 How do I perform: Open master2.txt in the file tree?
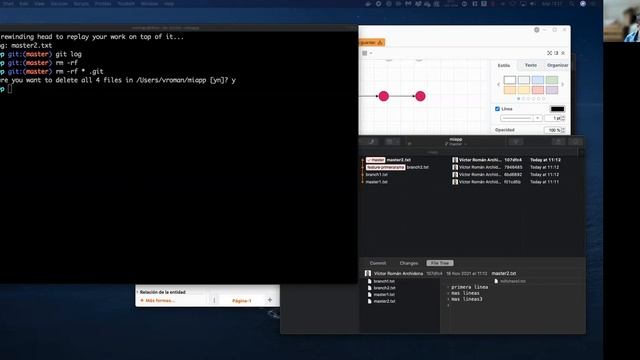tap(384, 301)
